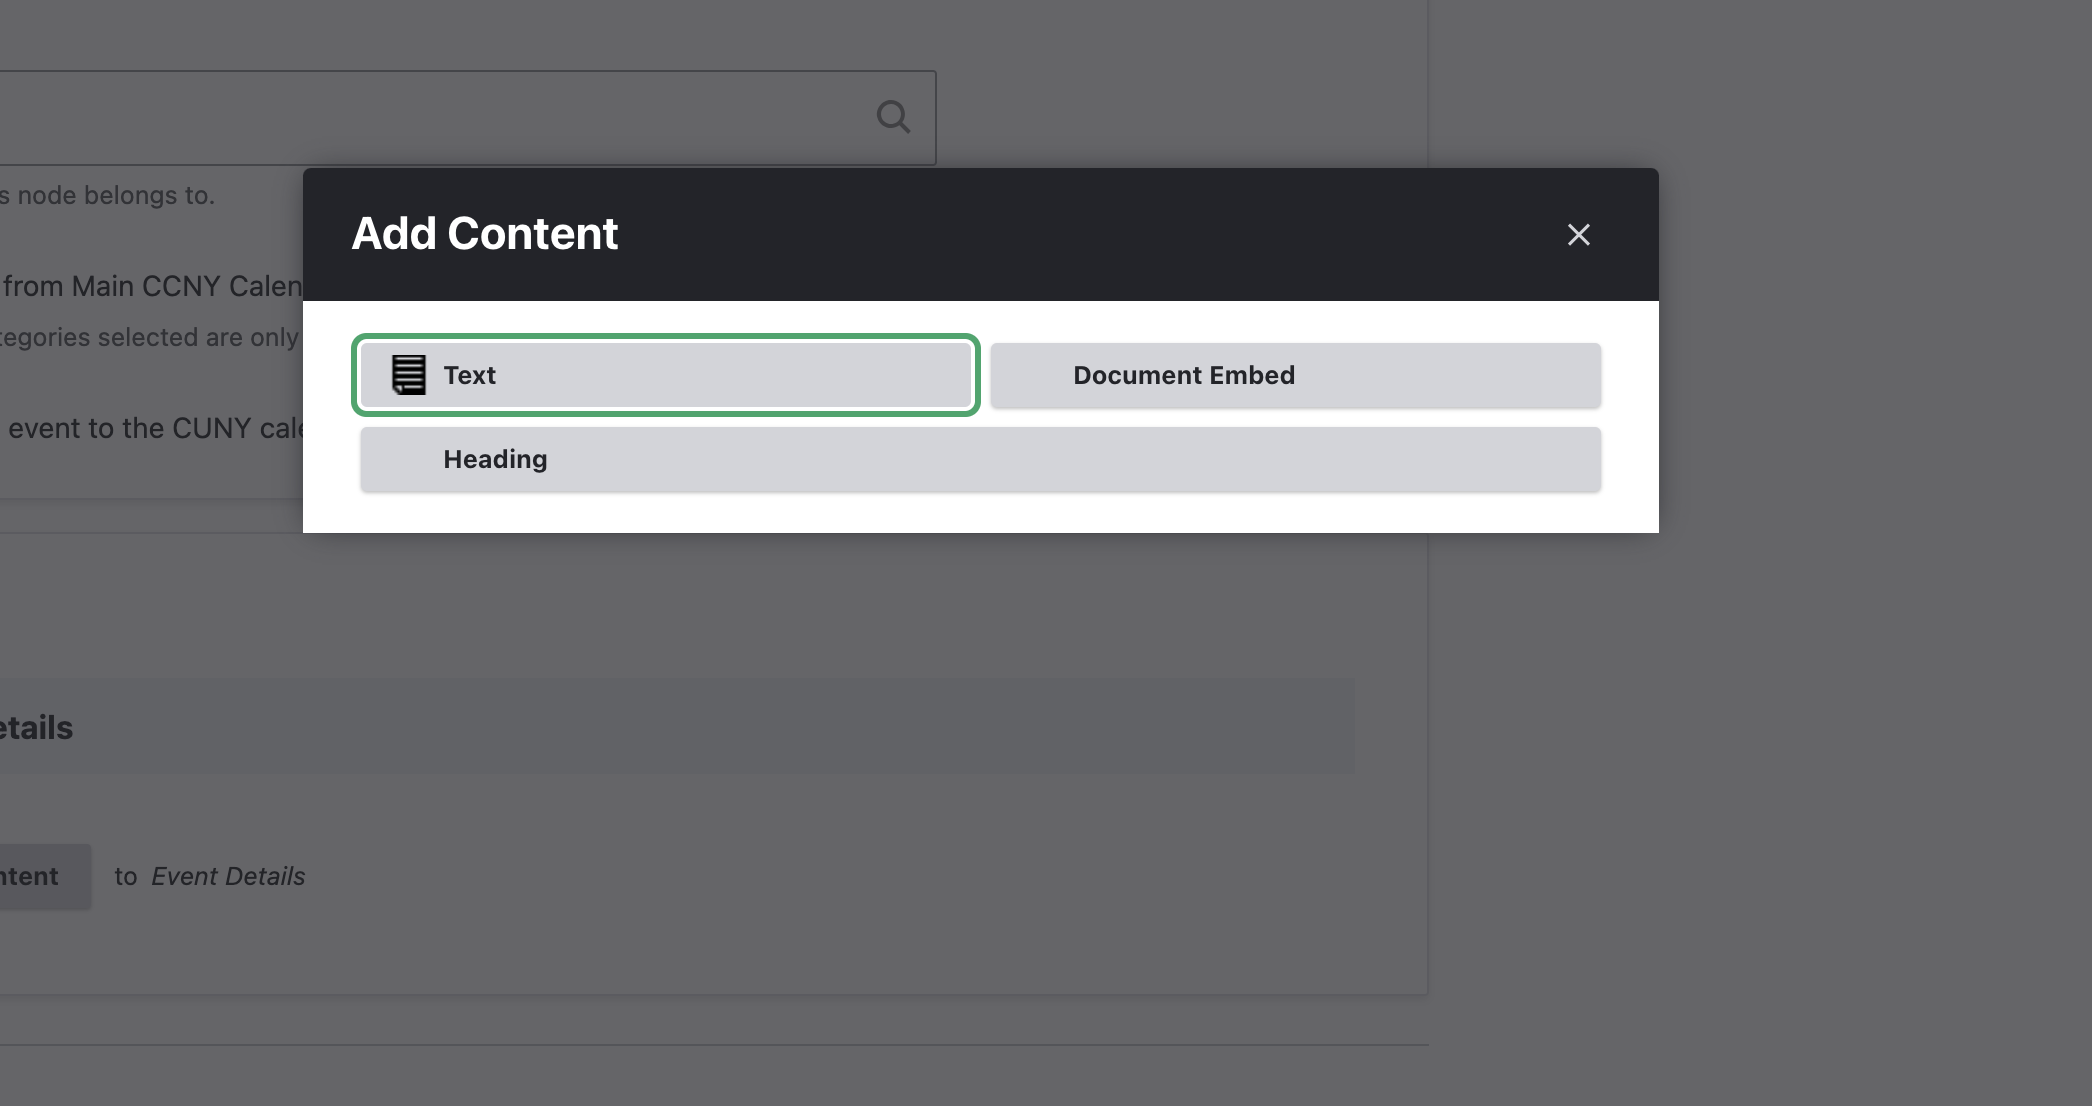This screenshot has height=1106, width=2092.
Task: Click the 'from Main CCNY Calen' text
Action: pyautogui.click(x=152, y=286)
